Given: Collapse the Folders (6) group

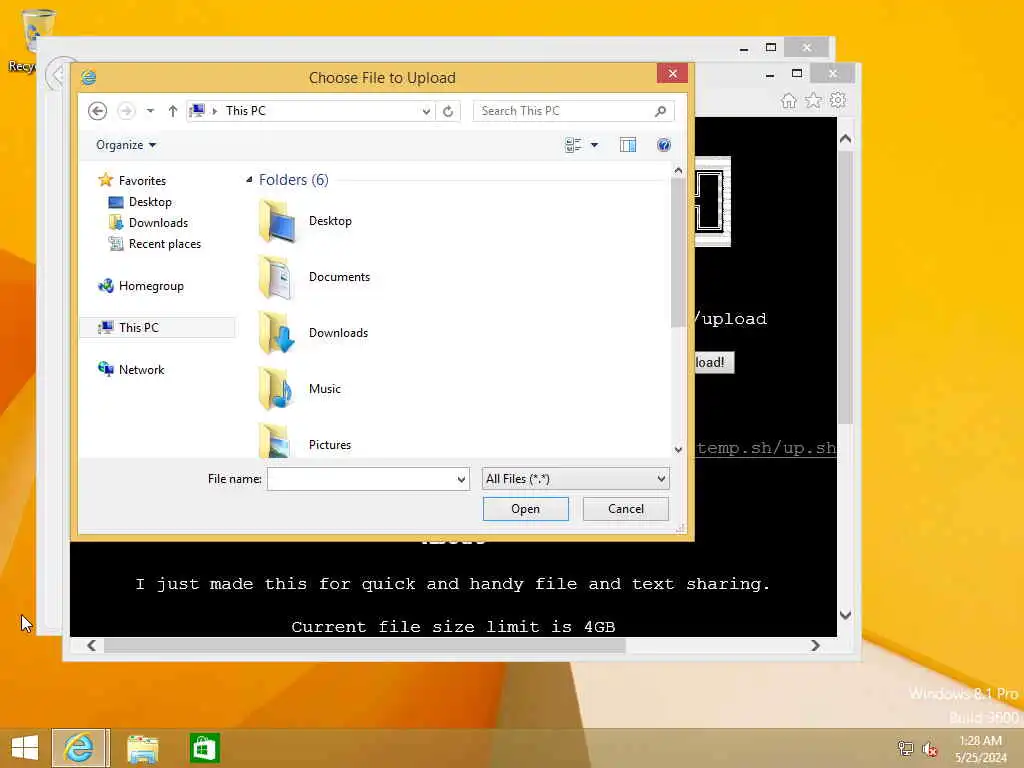Looking at the screenshot, I should pyautogui.click(x=249, y=180).
